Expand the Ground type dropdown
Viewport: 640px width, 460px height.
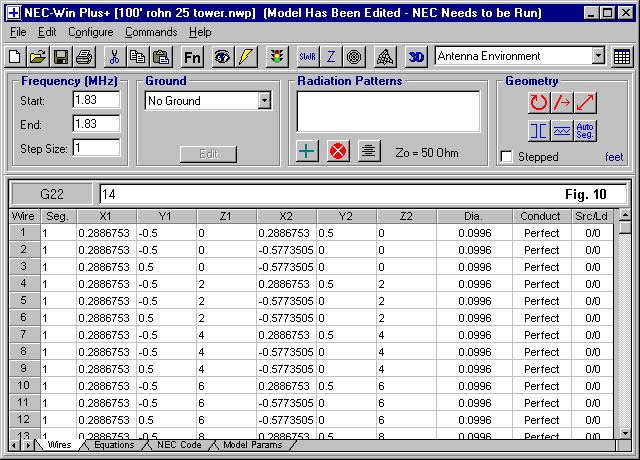pyautogui.click(x=264, y=101)
